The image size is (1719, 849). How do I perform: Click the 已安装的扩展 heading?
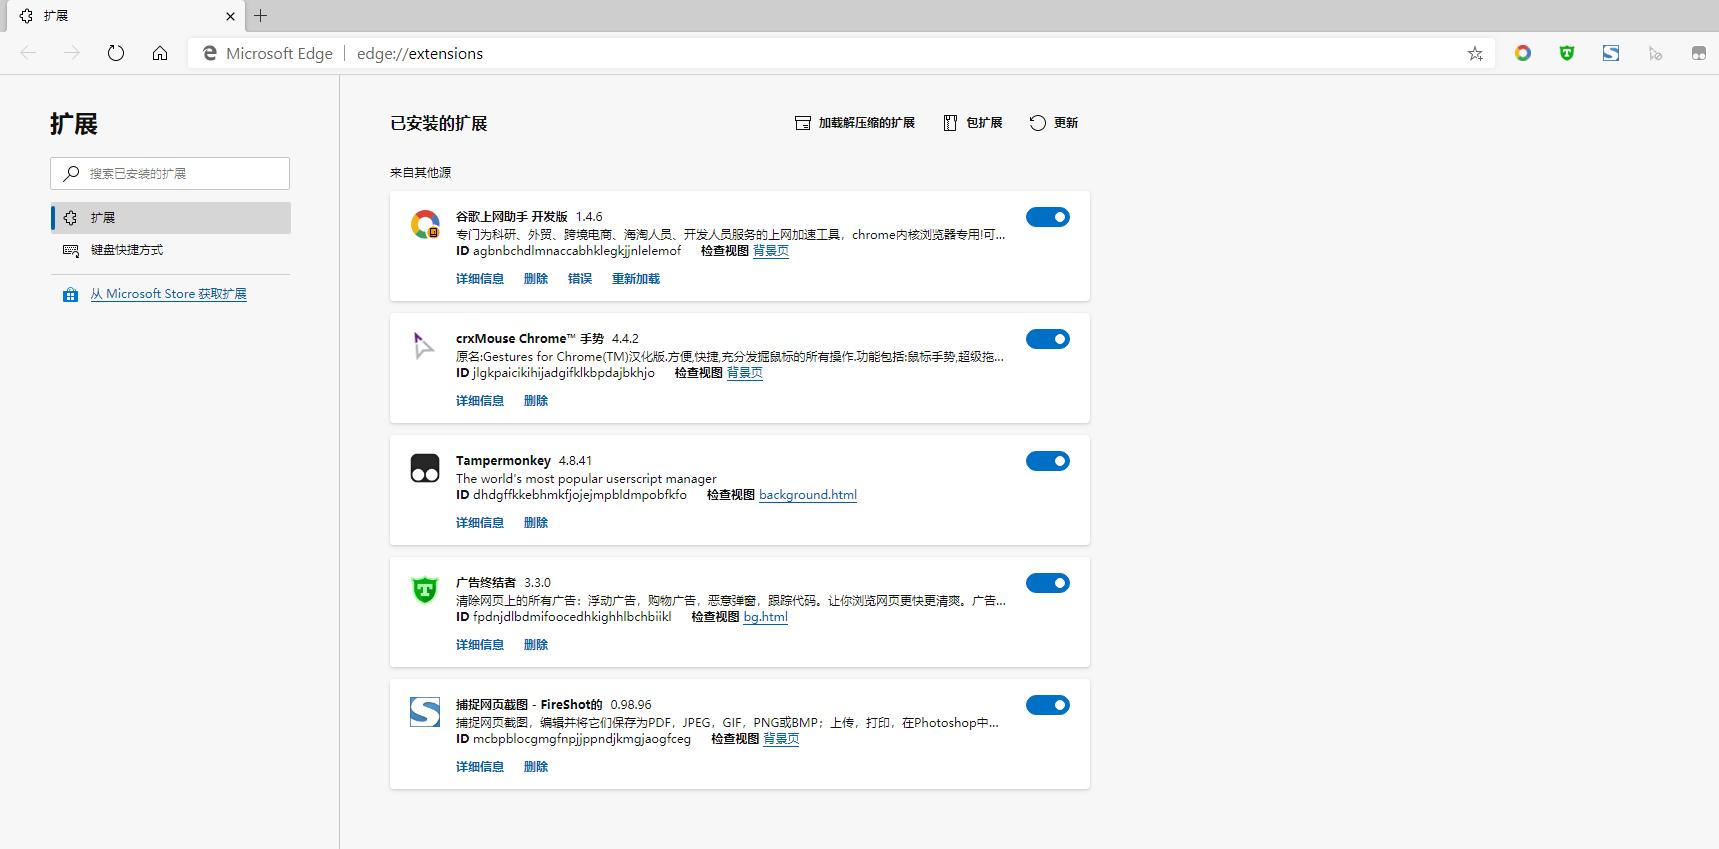point(439,123)
